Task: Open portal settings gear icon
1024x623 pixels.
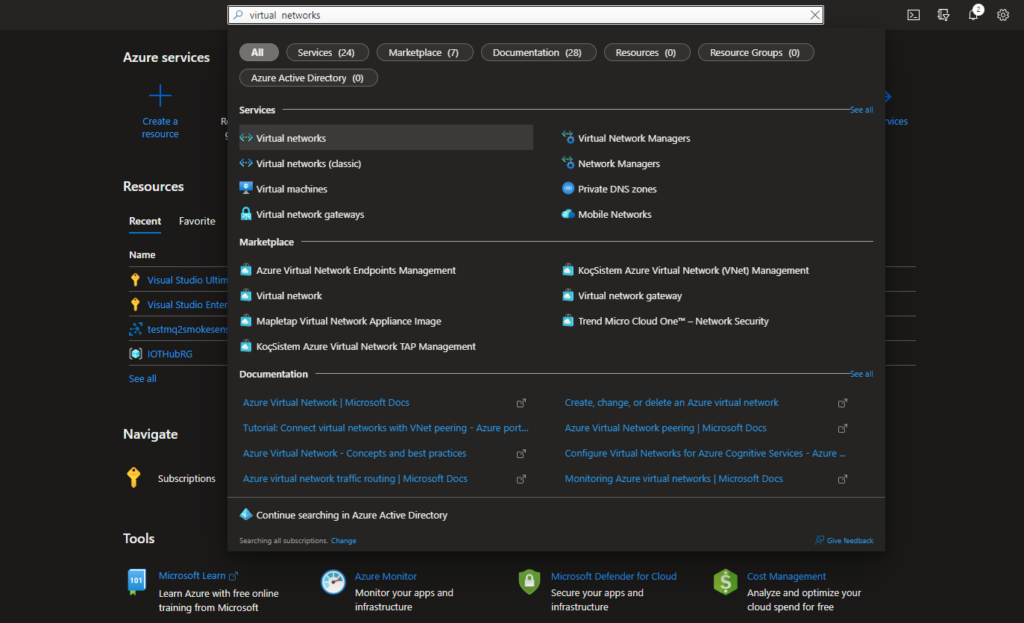Action: tap(1002, 15)
